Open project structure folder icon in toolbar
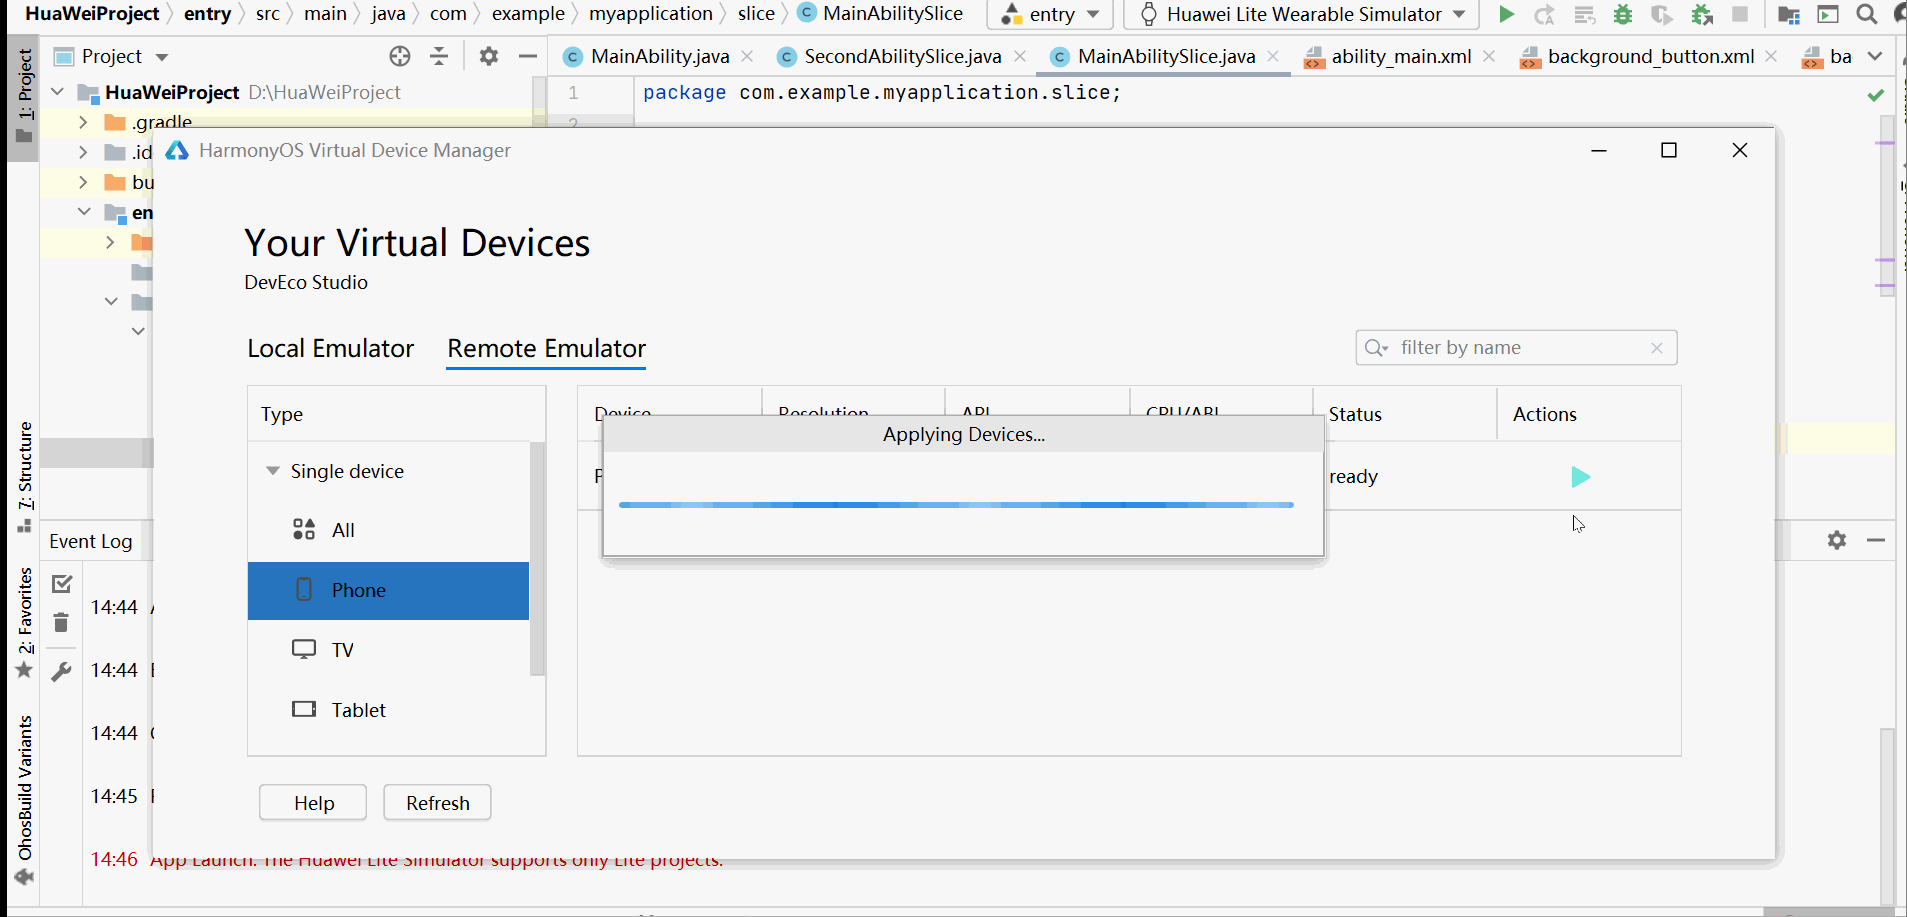Screen dimensions: 1907x917 click(x=1789, y=14)
